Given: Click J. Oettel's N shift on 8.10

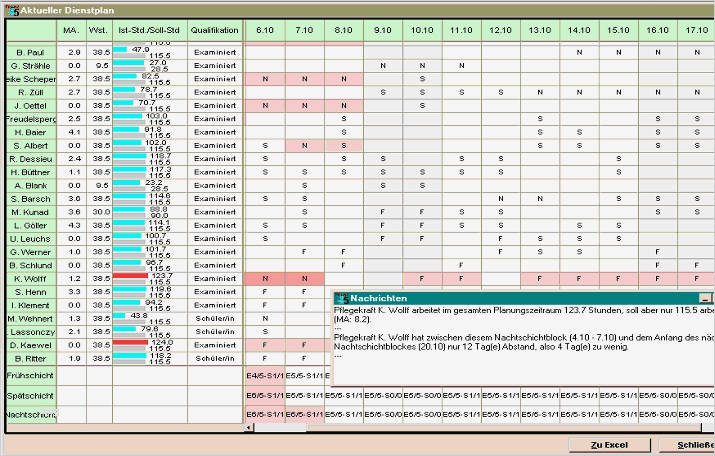Looking at the screenshot, I should pos(343,106).
